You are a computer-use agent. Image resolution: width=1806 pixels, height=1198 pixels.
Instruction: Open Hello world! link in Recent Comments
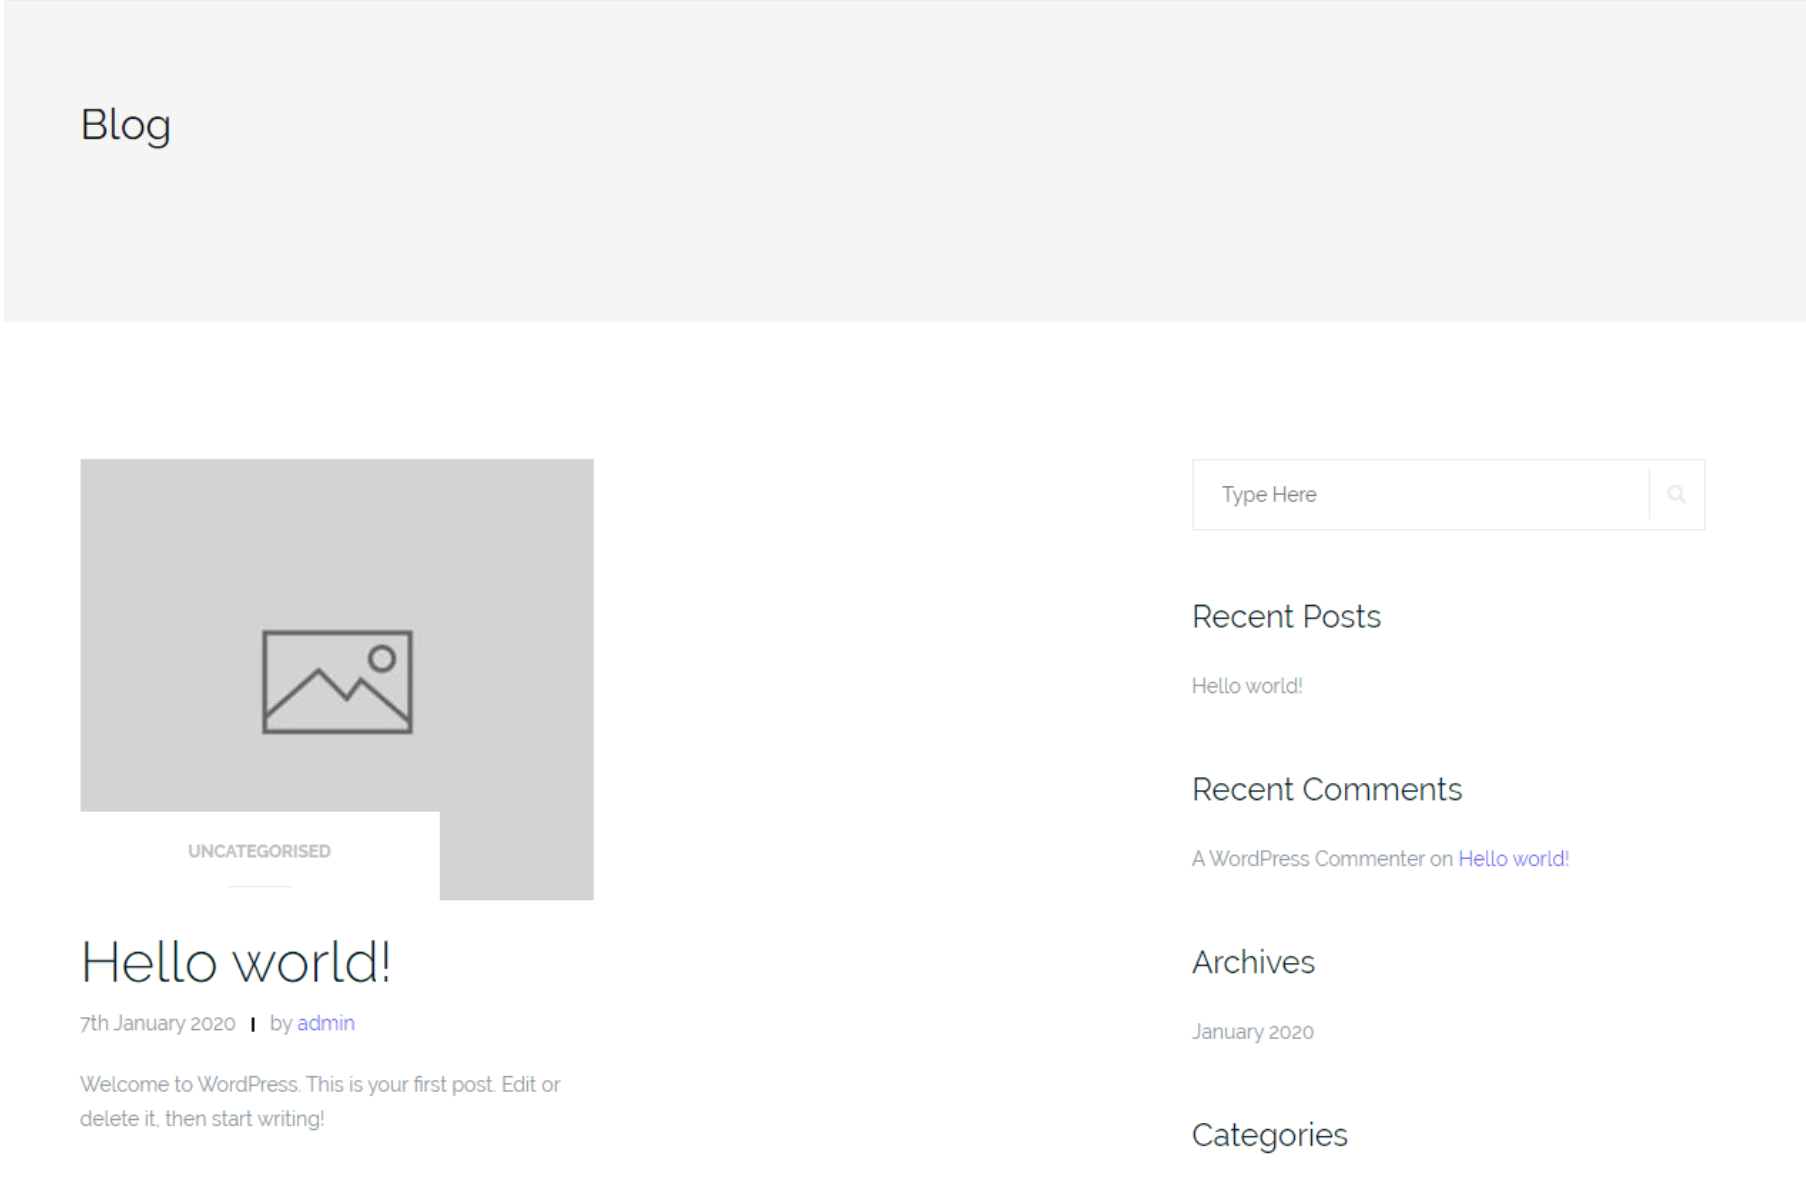point(1513,859)
